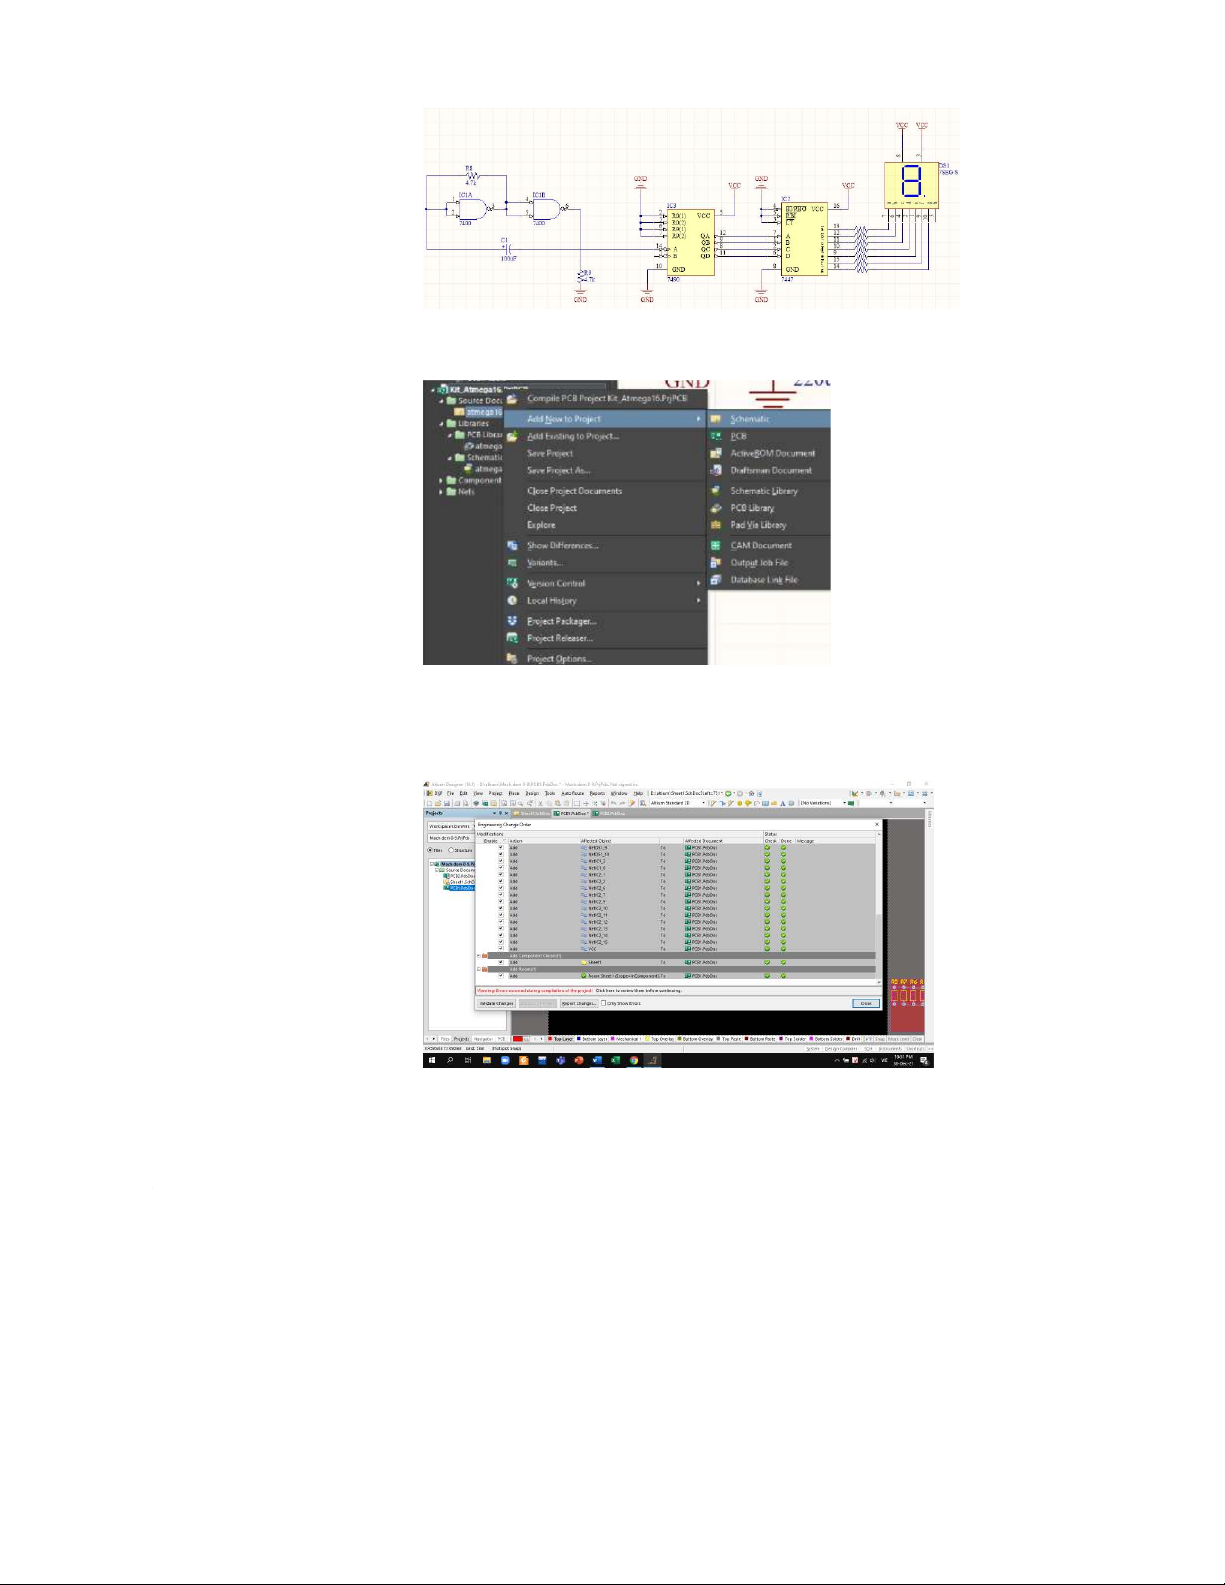Open the Version Control submenu

click(556, 583)
